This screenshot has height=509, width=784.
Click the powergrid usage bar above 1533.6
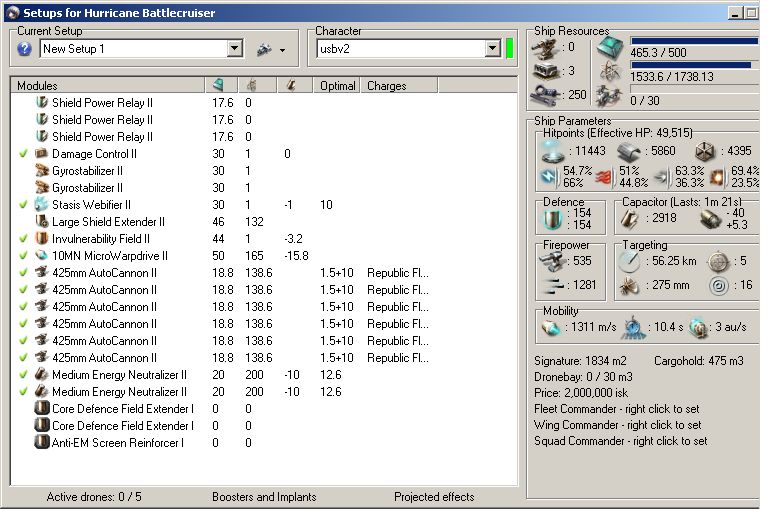pos(694,65)
